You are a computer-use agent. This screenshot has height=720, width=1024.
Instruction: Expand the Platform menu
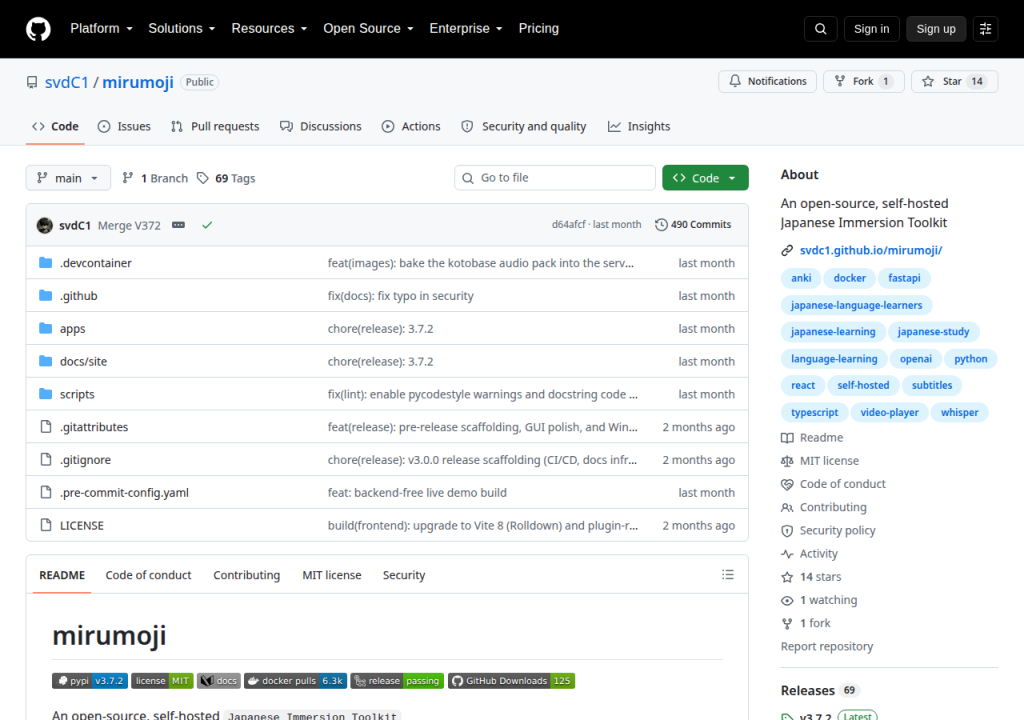point(101,29)
